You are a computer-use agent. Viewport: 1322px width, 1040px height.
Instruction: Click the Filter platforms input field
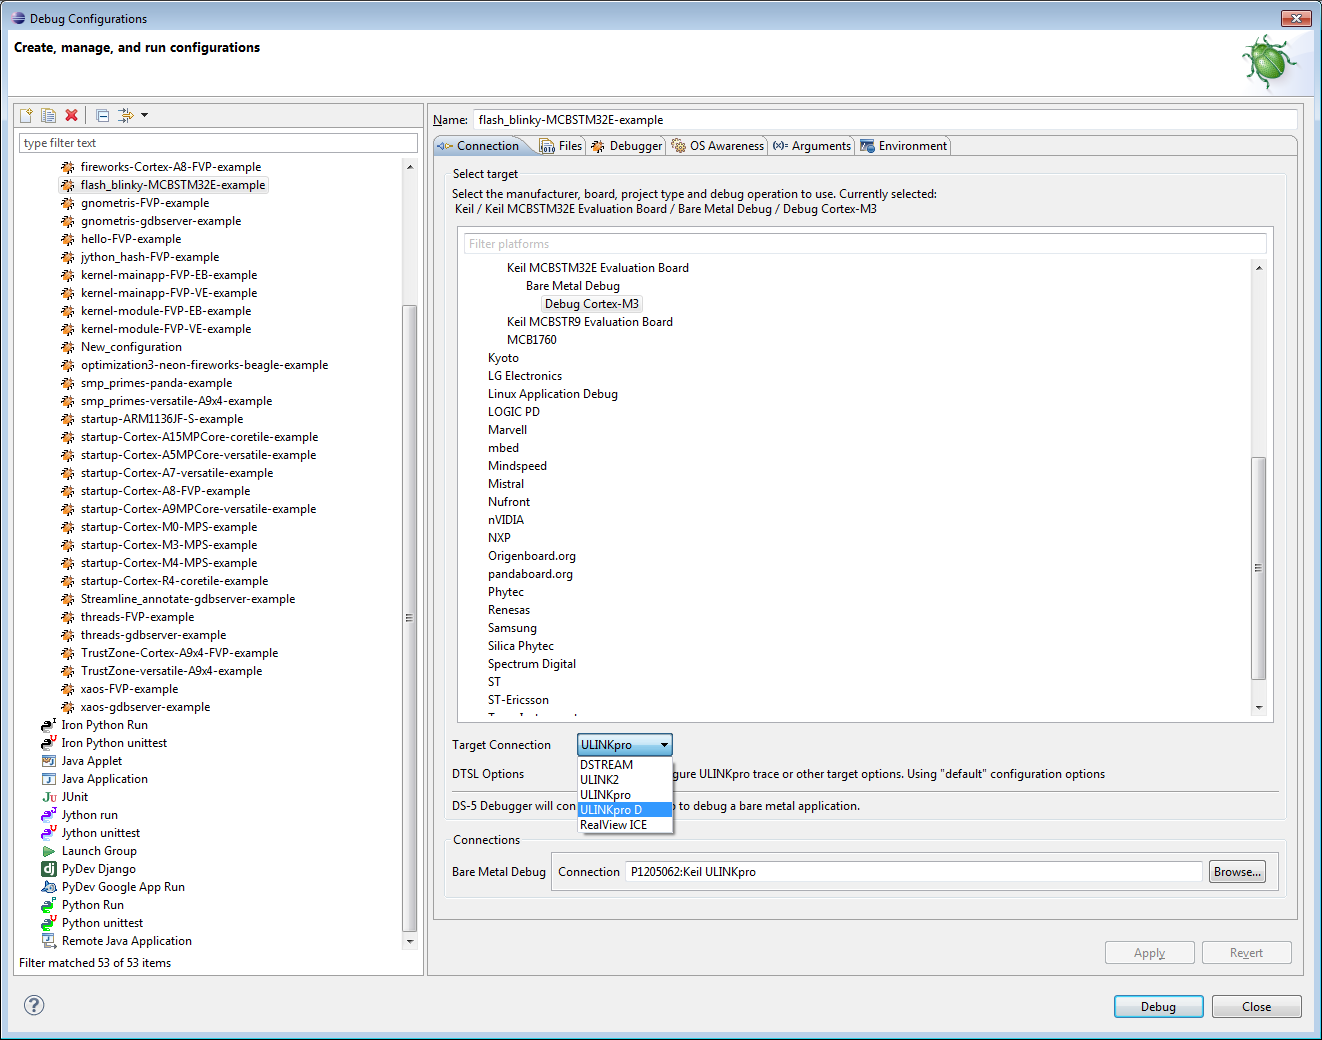pos(865,244)
